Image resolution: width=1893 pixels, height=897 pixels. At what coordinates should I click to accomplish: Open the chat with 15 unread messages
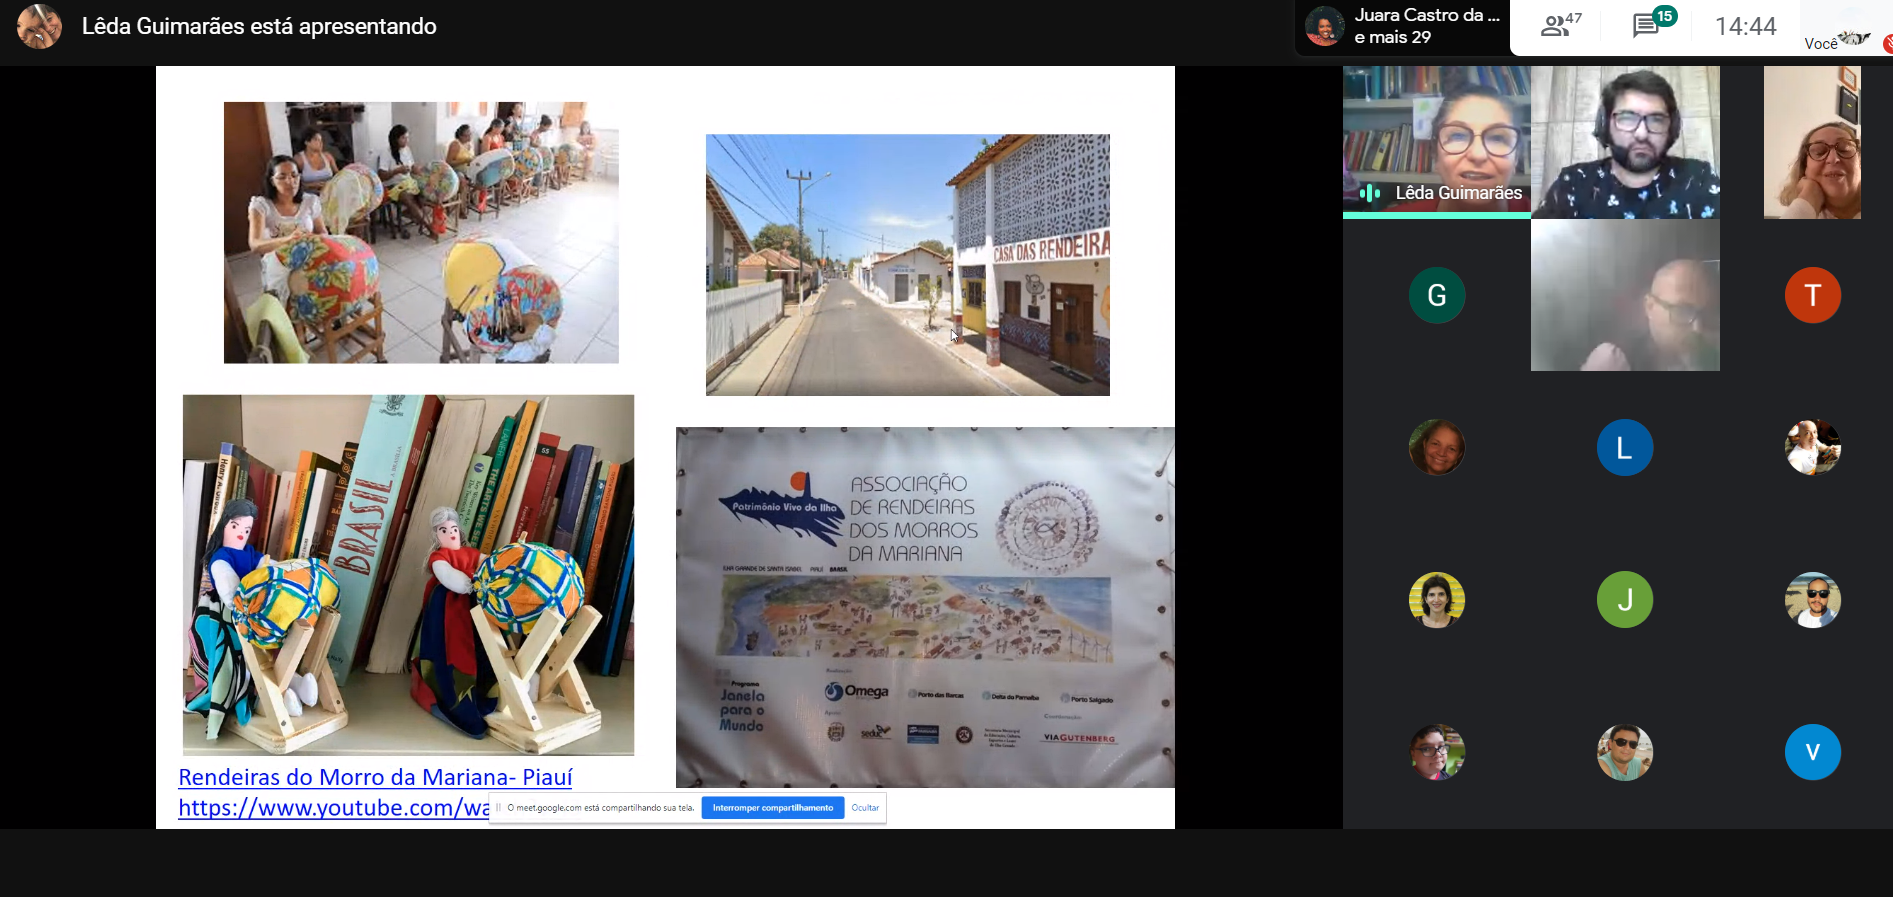coord(1650,25)
